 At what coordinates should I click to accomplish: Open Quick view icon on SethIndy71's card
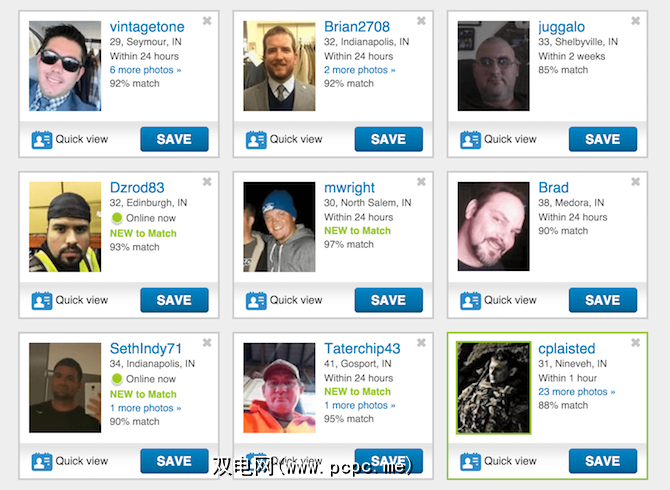(42, 462)
